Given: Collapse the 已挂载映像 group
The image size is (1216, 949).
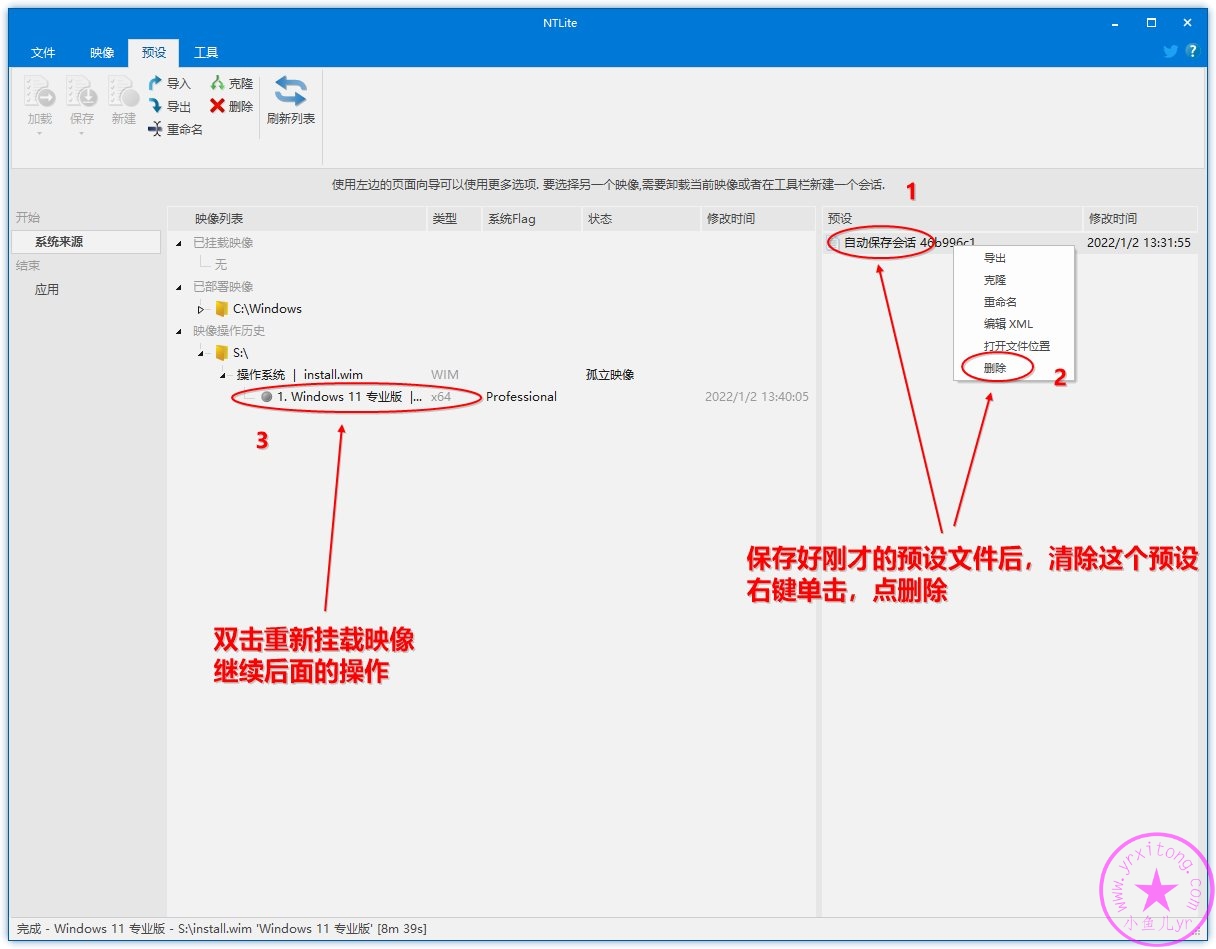Looking at the screenshot, I should [179, 243].
